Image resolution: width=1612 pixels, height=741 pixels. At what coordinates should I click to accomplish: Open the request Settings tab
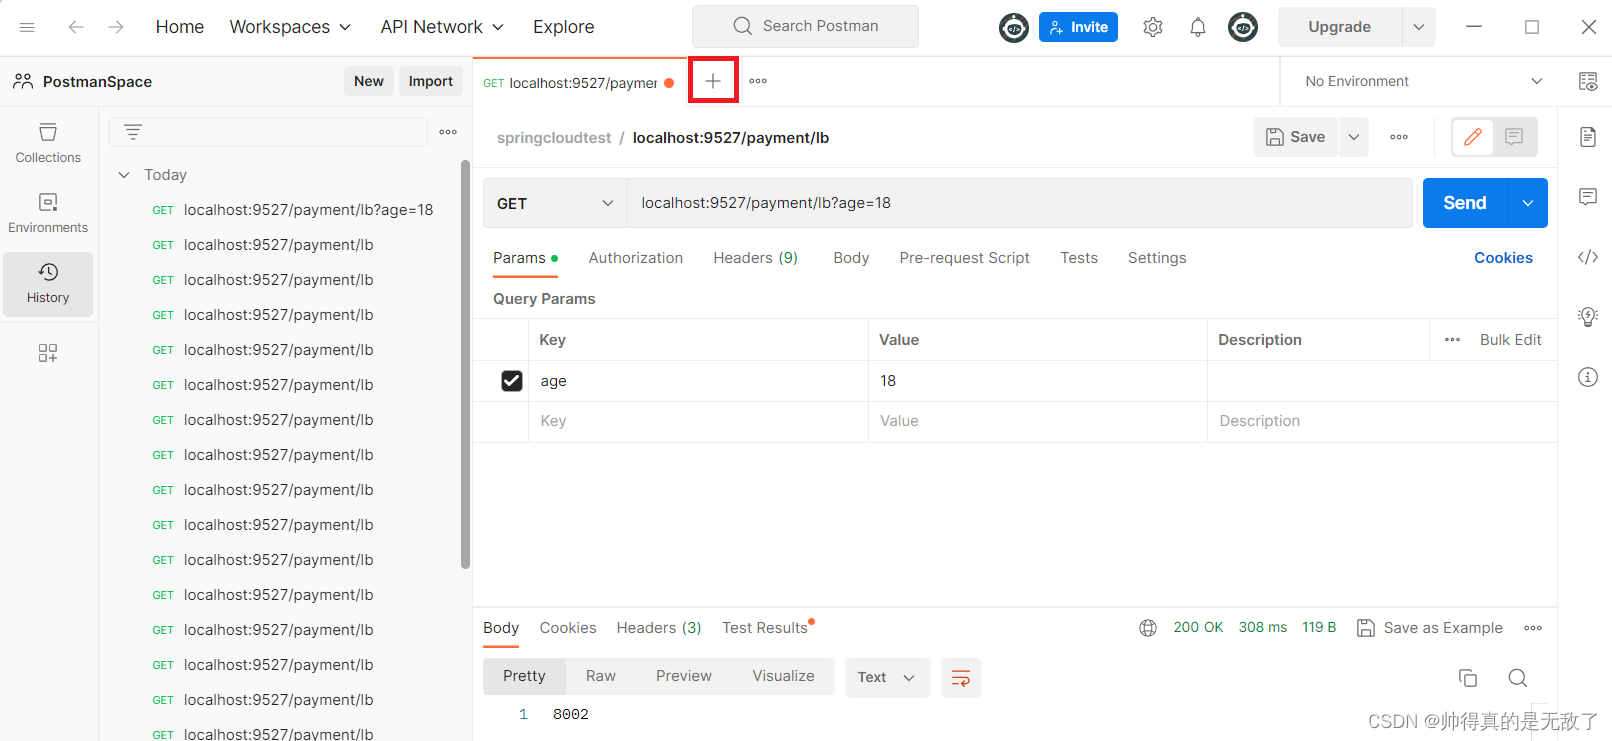point(1157,258)
